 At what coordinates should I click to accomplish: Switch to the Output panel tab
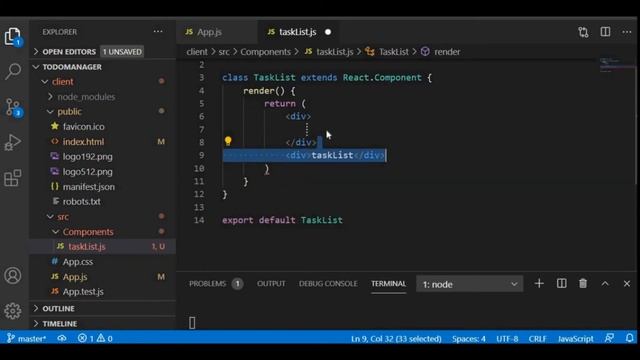click(x=271, y=284)
